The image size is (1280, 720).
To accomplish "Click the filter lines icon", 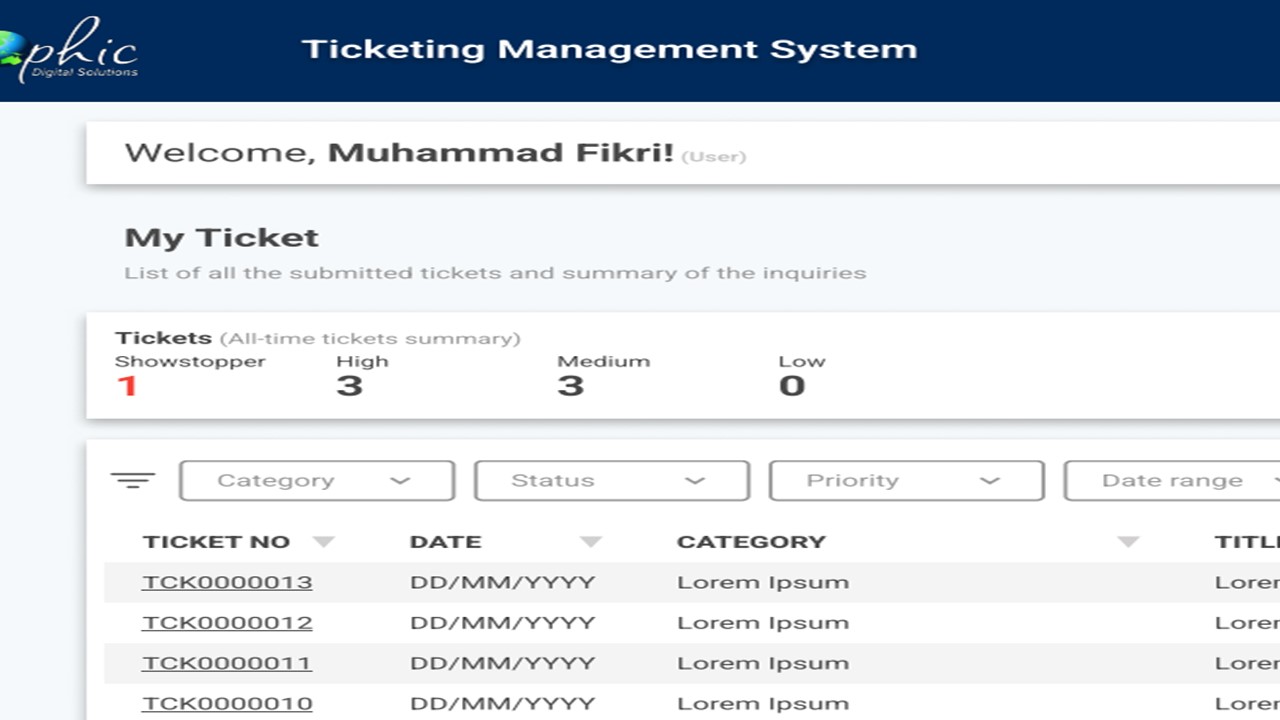I will tap(133, 481).
